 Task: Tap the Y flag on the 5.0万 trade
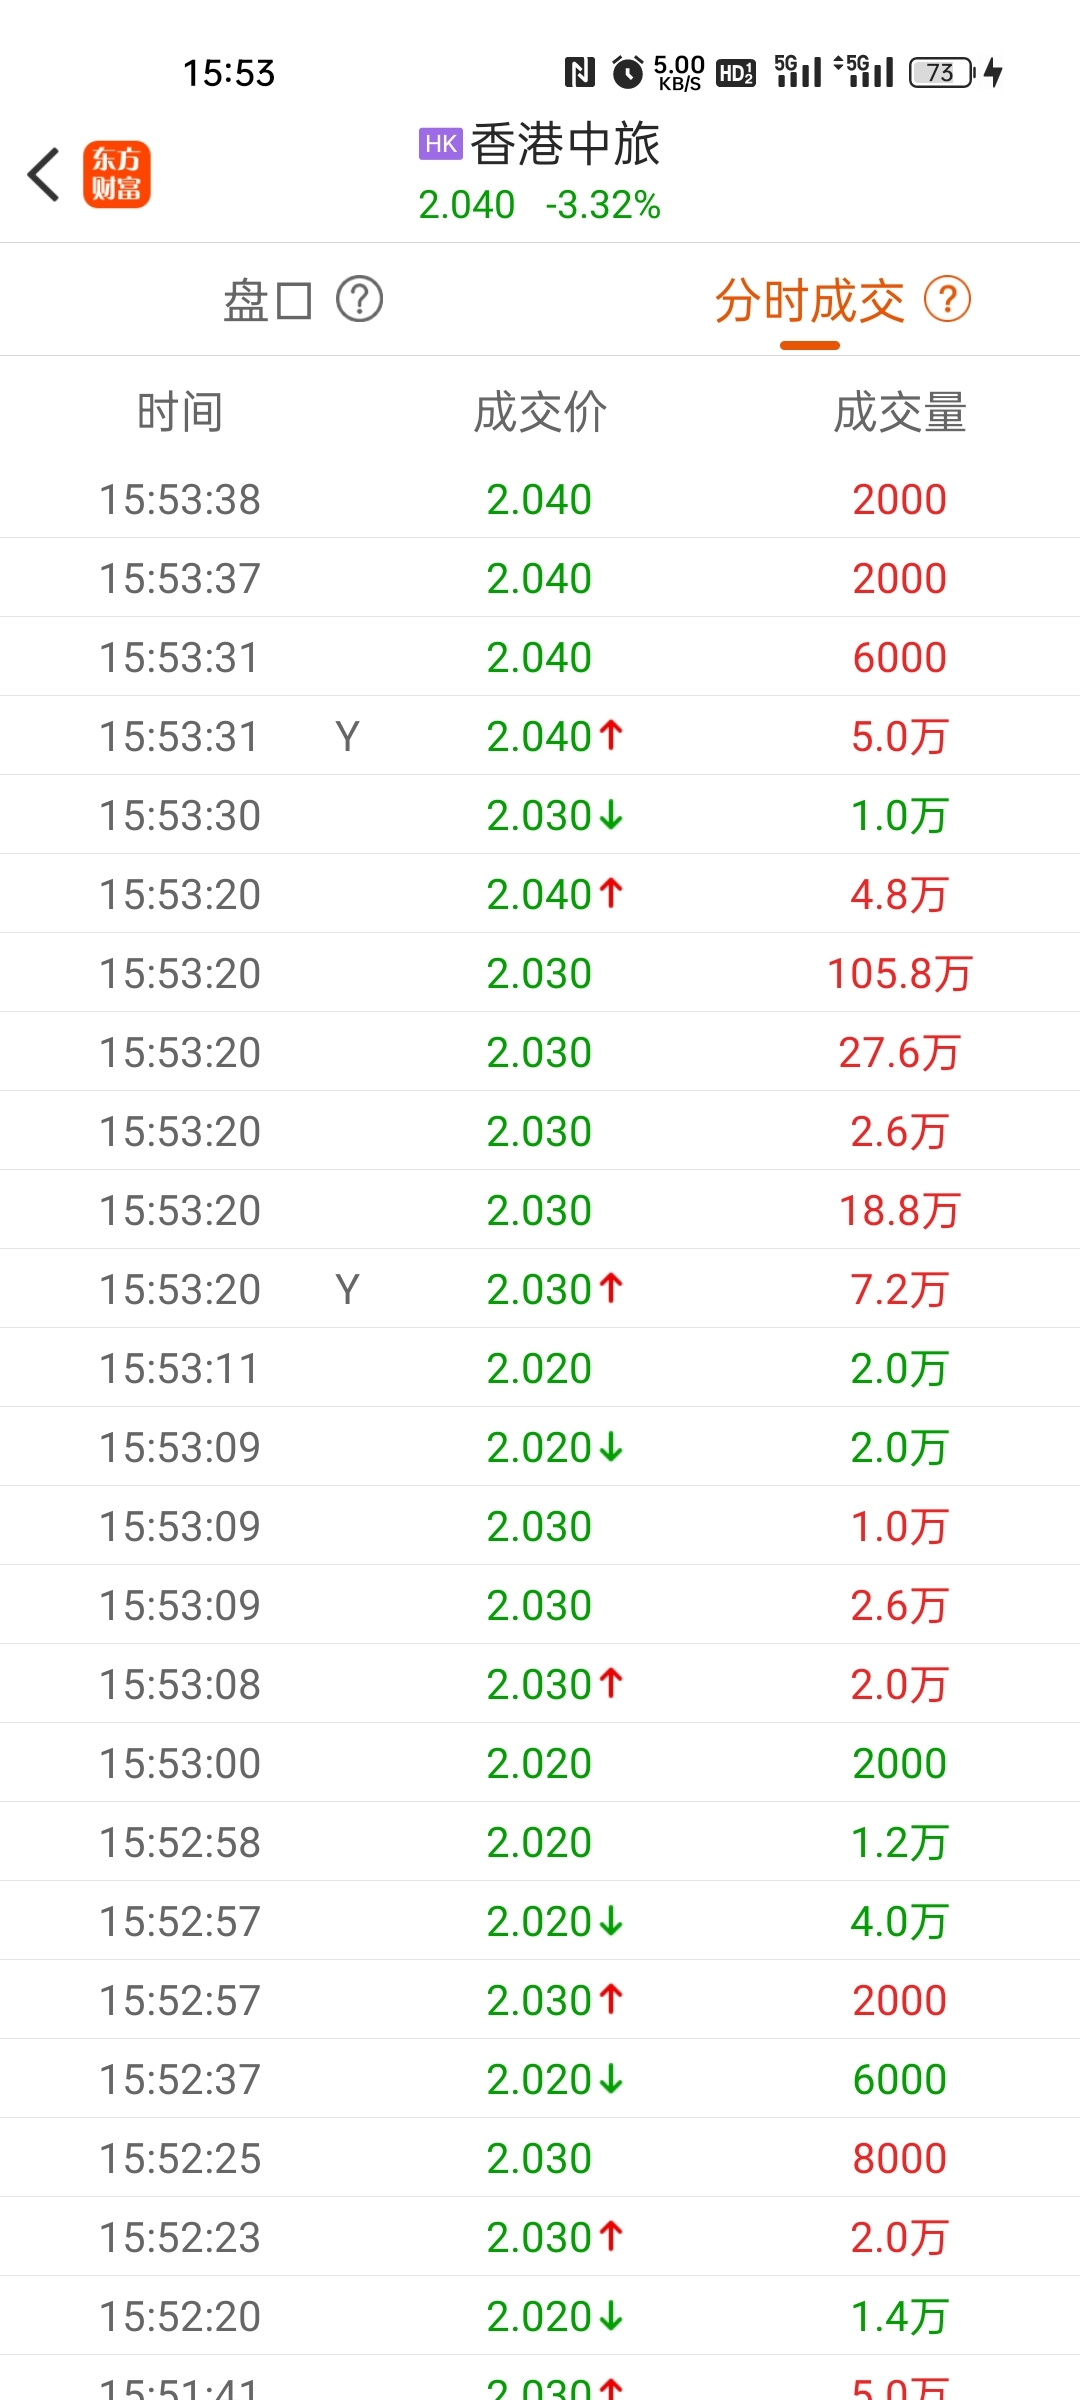click(x=347, y=737)
